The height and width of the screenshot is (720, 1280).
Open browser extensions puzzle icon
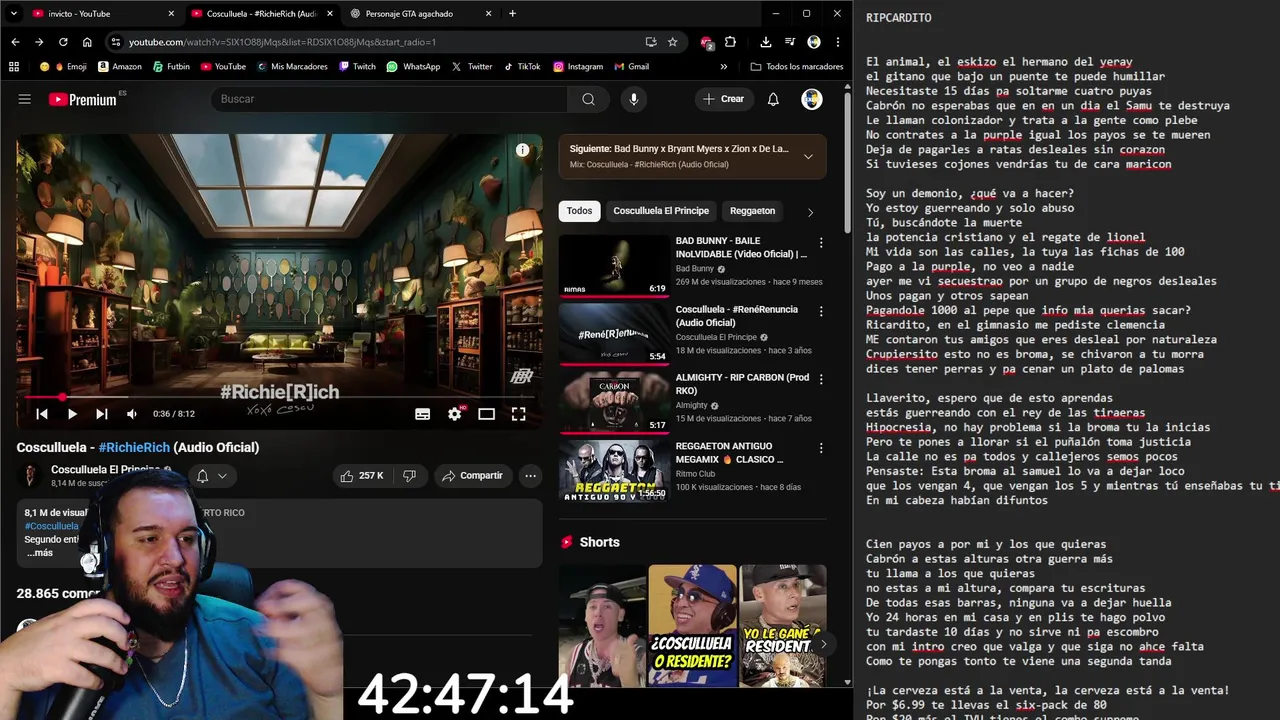730,42
